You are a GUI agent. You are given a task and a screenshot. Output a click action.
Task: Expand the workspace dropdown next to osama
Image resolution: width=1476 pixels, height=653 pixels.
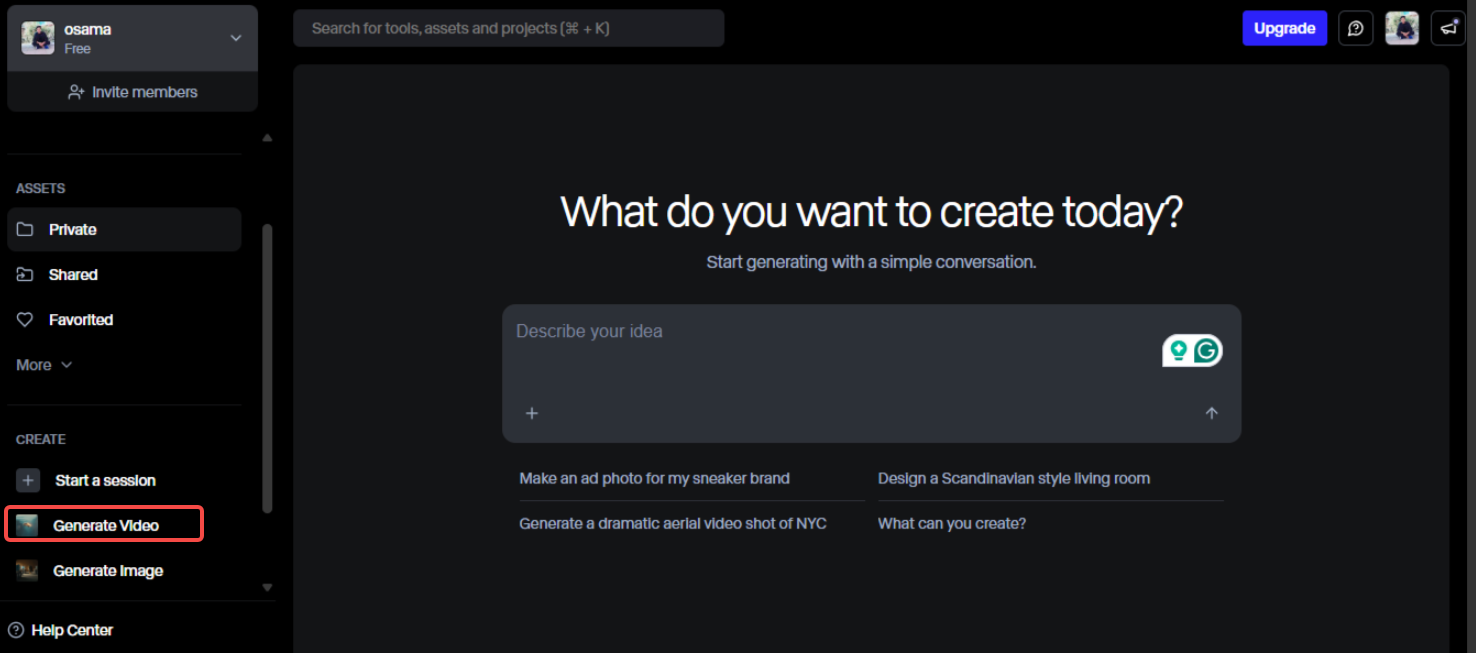(x=235, y=37)
